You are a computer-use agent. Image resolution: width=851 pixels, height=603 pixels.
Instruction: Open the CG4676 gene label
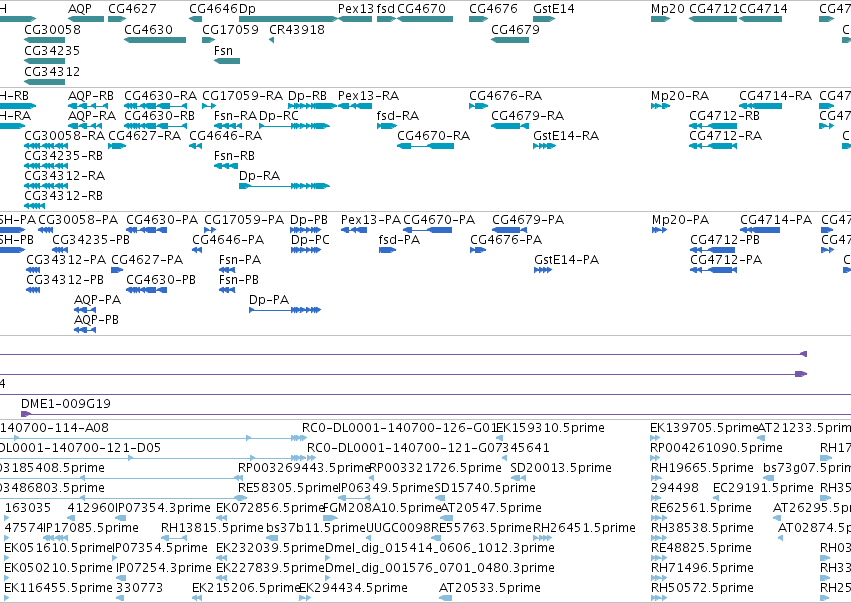[x=493, y=9]
